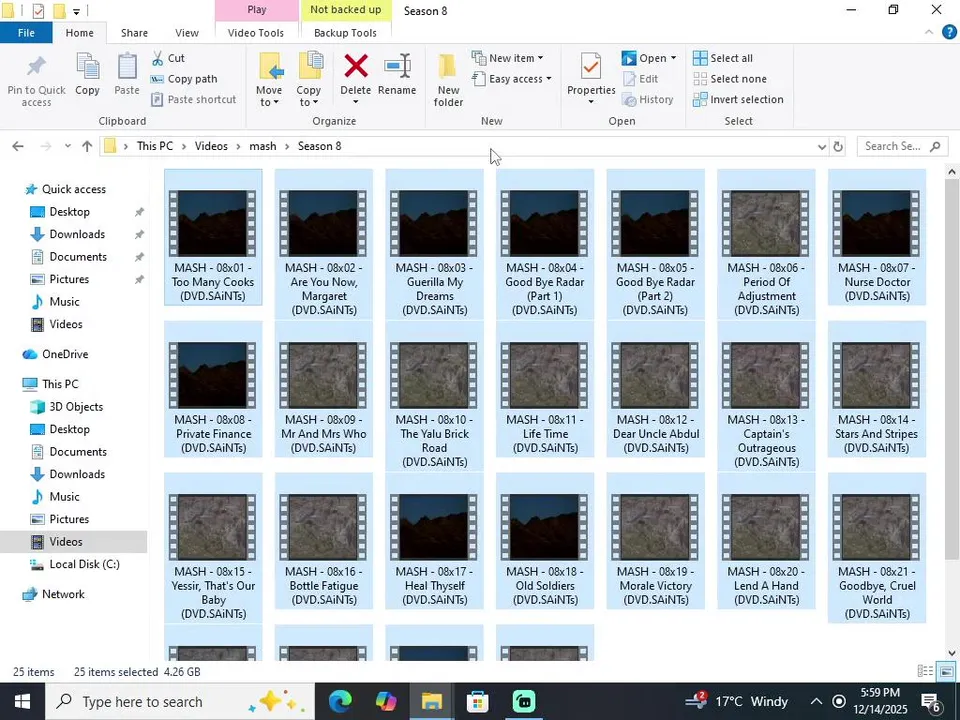Open the address bar history dropdown
Image resolution: width=960 pixels, height=720 pixels.
click(x=822, y=146)
